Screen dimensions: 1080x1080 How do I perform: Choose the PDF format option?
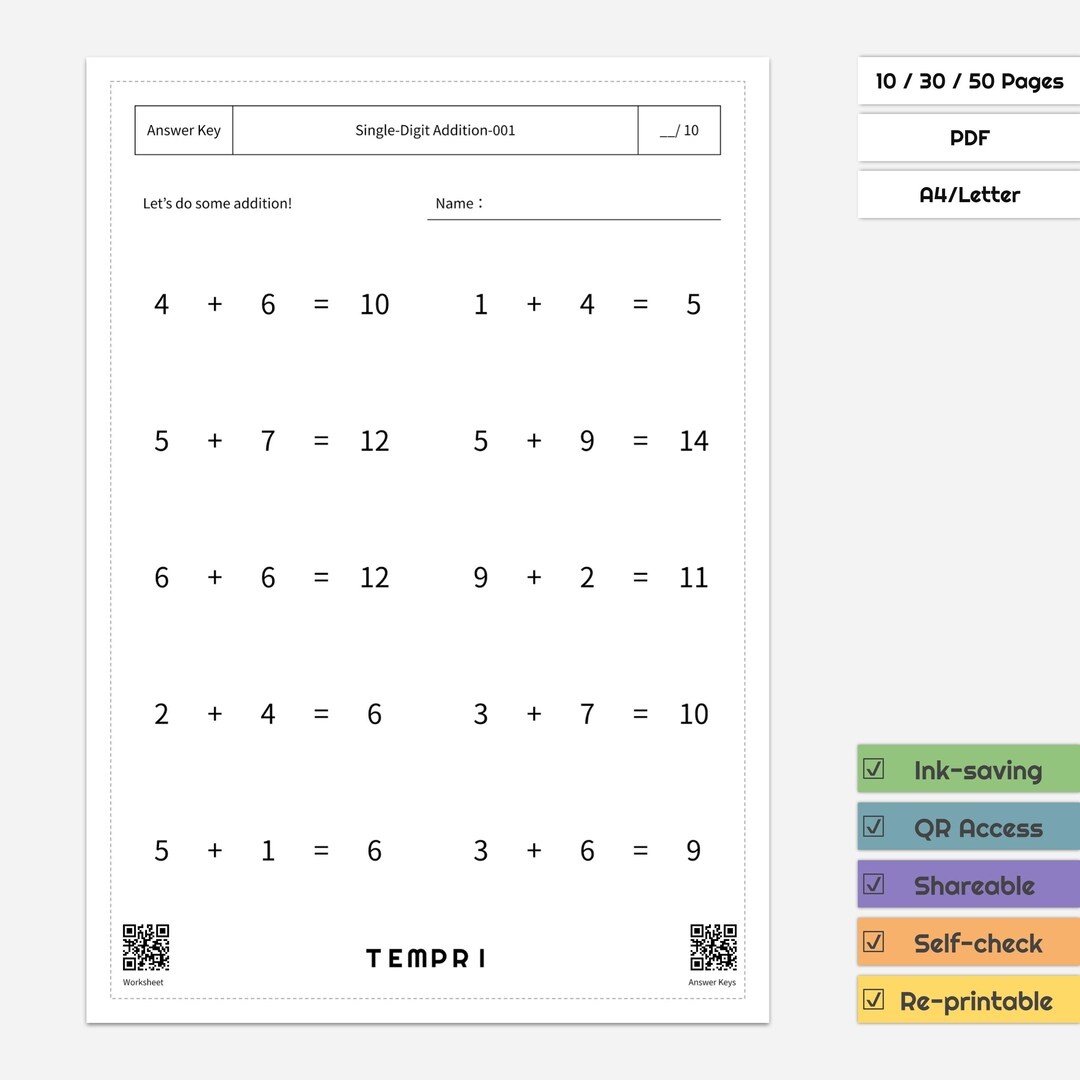(968, 138)
